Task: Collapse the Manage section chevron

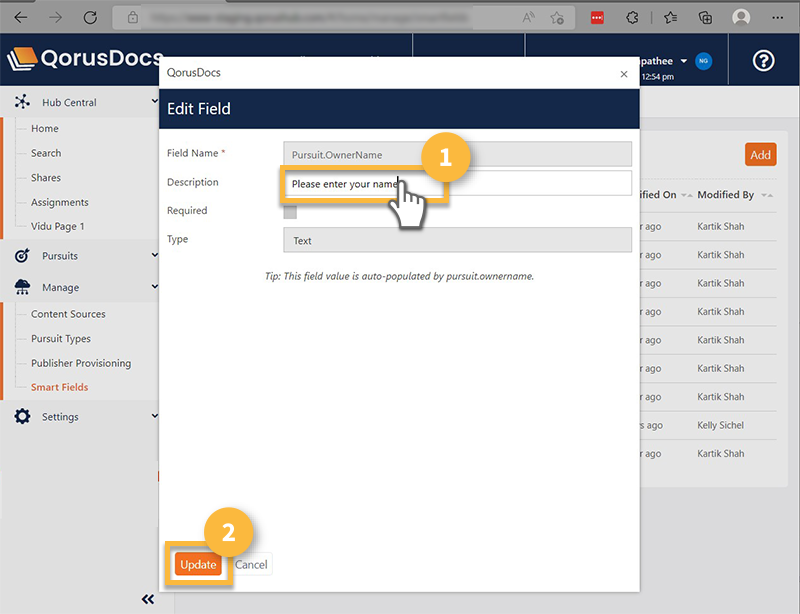Action: [x=155, y=286]
